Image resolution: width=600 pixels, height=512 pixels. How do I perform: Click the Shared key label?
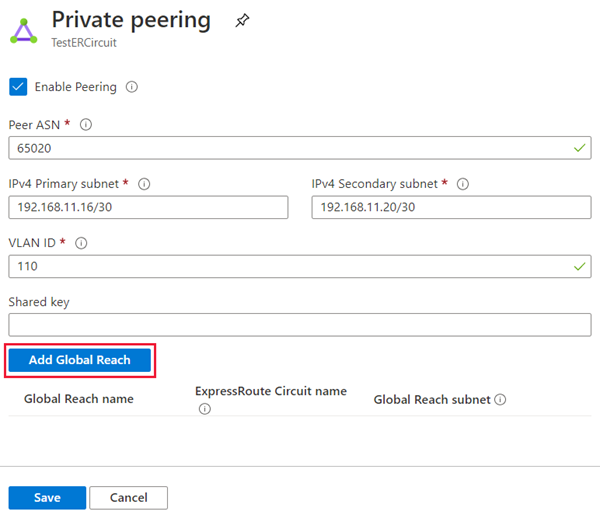tap(39, 302)
